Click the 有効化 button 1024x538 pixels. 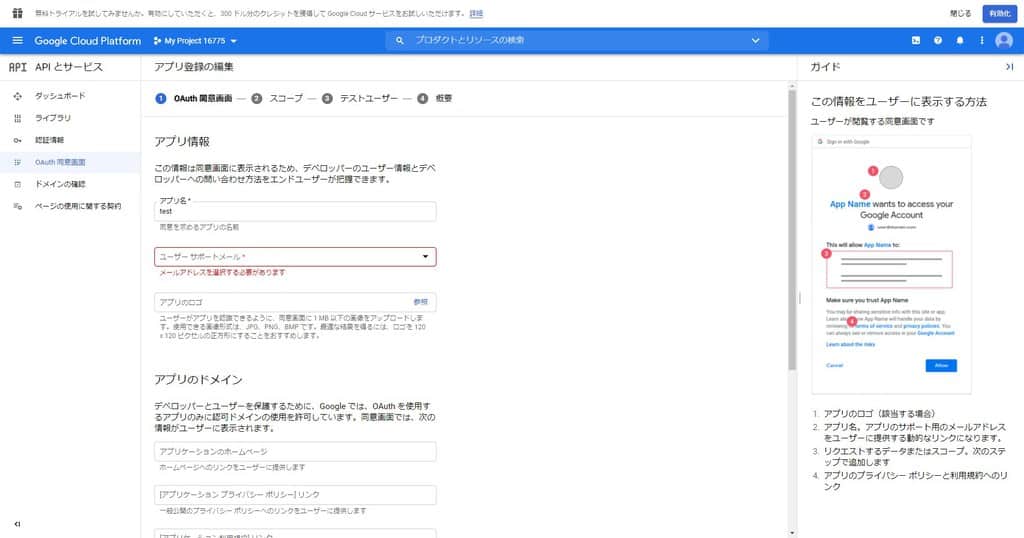1000,13
